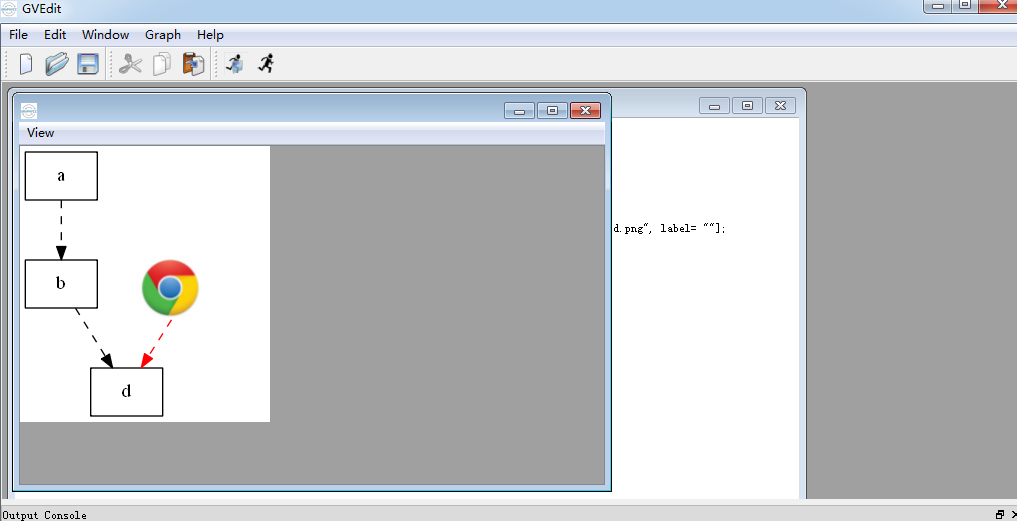Close the background editor window
Screen dimensions: 1017x521
tap(780, 106)
